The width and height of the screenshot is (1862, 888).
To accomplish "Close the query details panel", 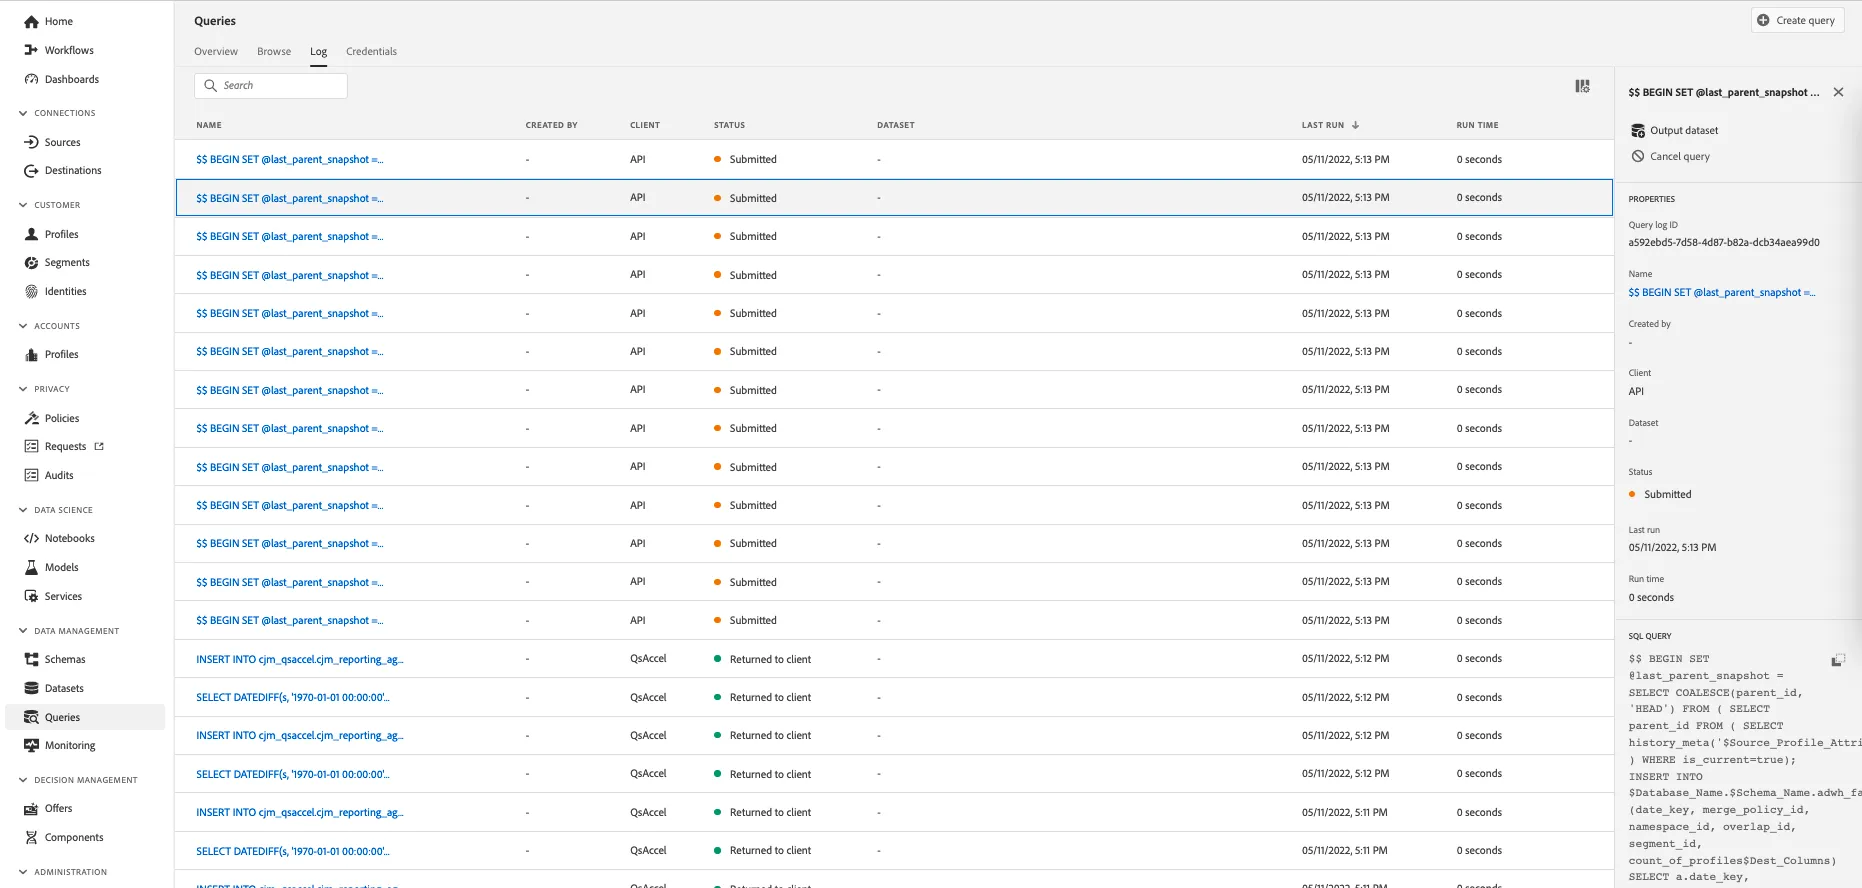I will [1838, 92].
